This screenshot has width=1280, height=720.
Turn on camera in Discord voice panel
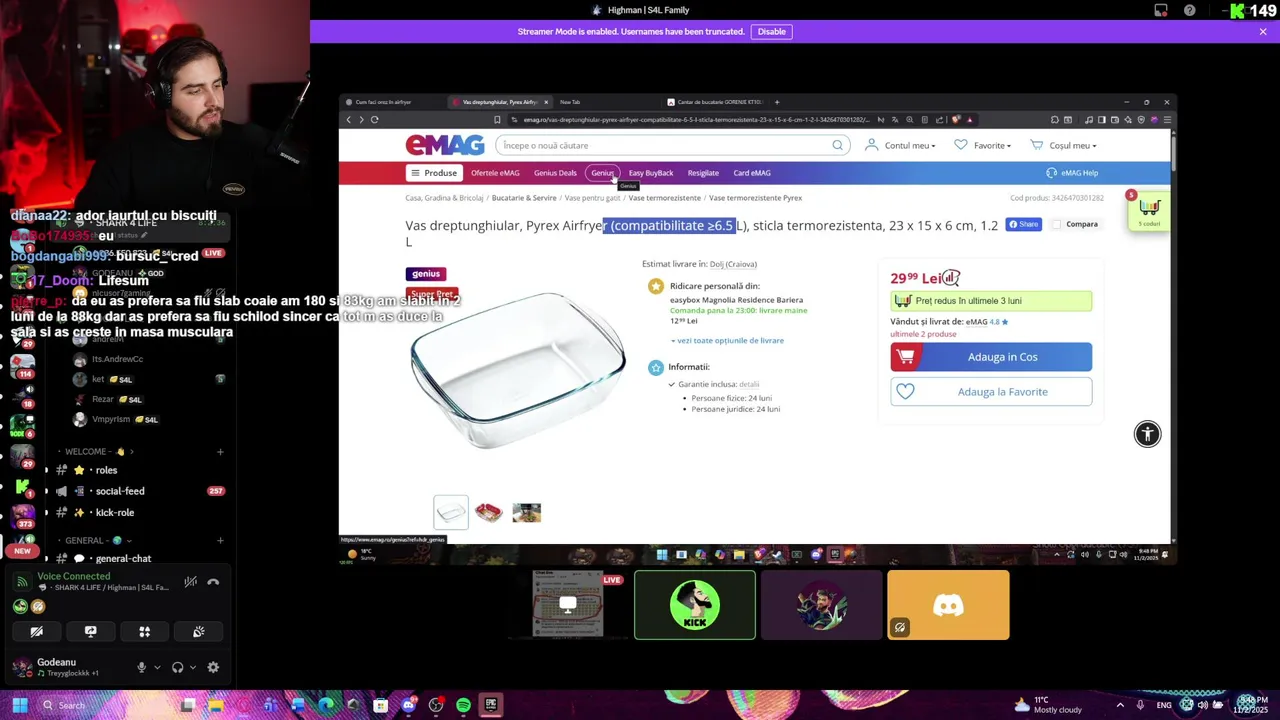click(x=36, y=632)
